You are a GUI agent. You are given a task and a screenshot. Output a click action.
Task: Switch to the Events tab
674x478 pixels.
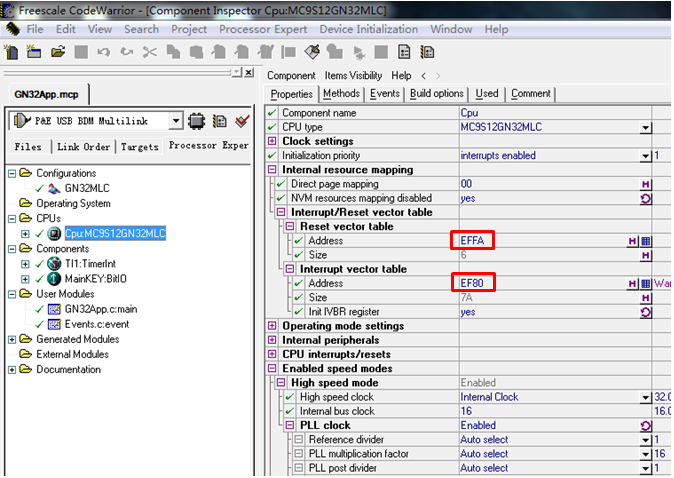pos(385,94)
